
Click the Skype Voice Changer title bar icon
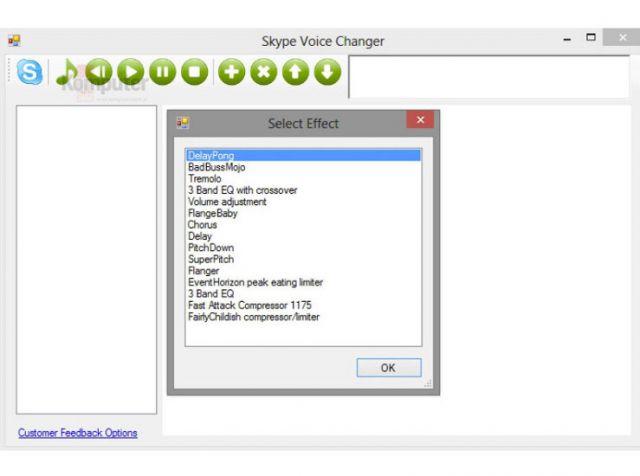[14, 40]
